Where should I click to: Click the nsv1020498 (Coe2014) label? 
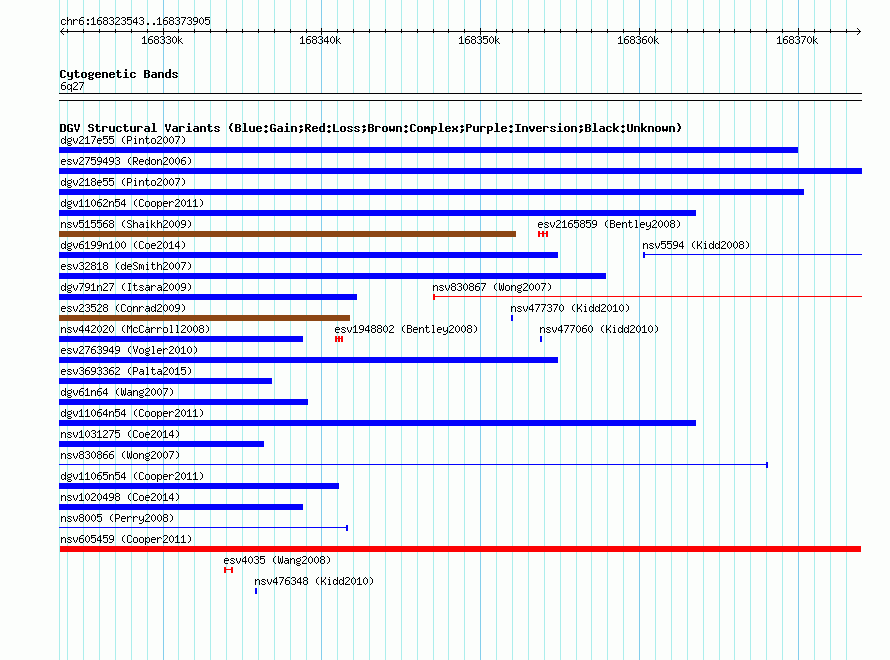(120, 497)
